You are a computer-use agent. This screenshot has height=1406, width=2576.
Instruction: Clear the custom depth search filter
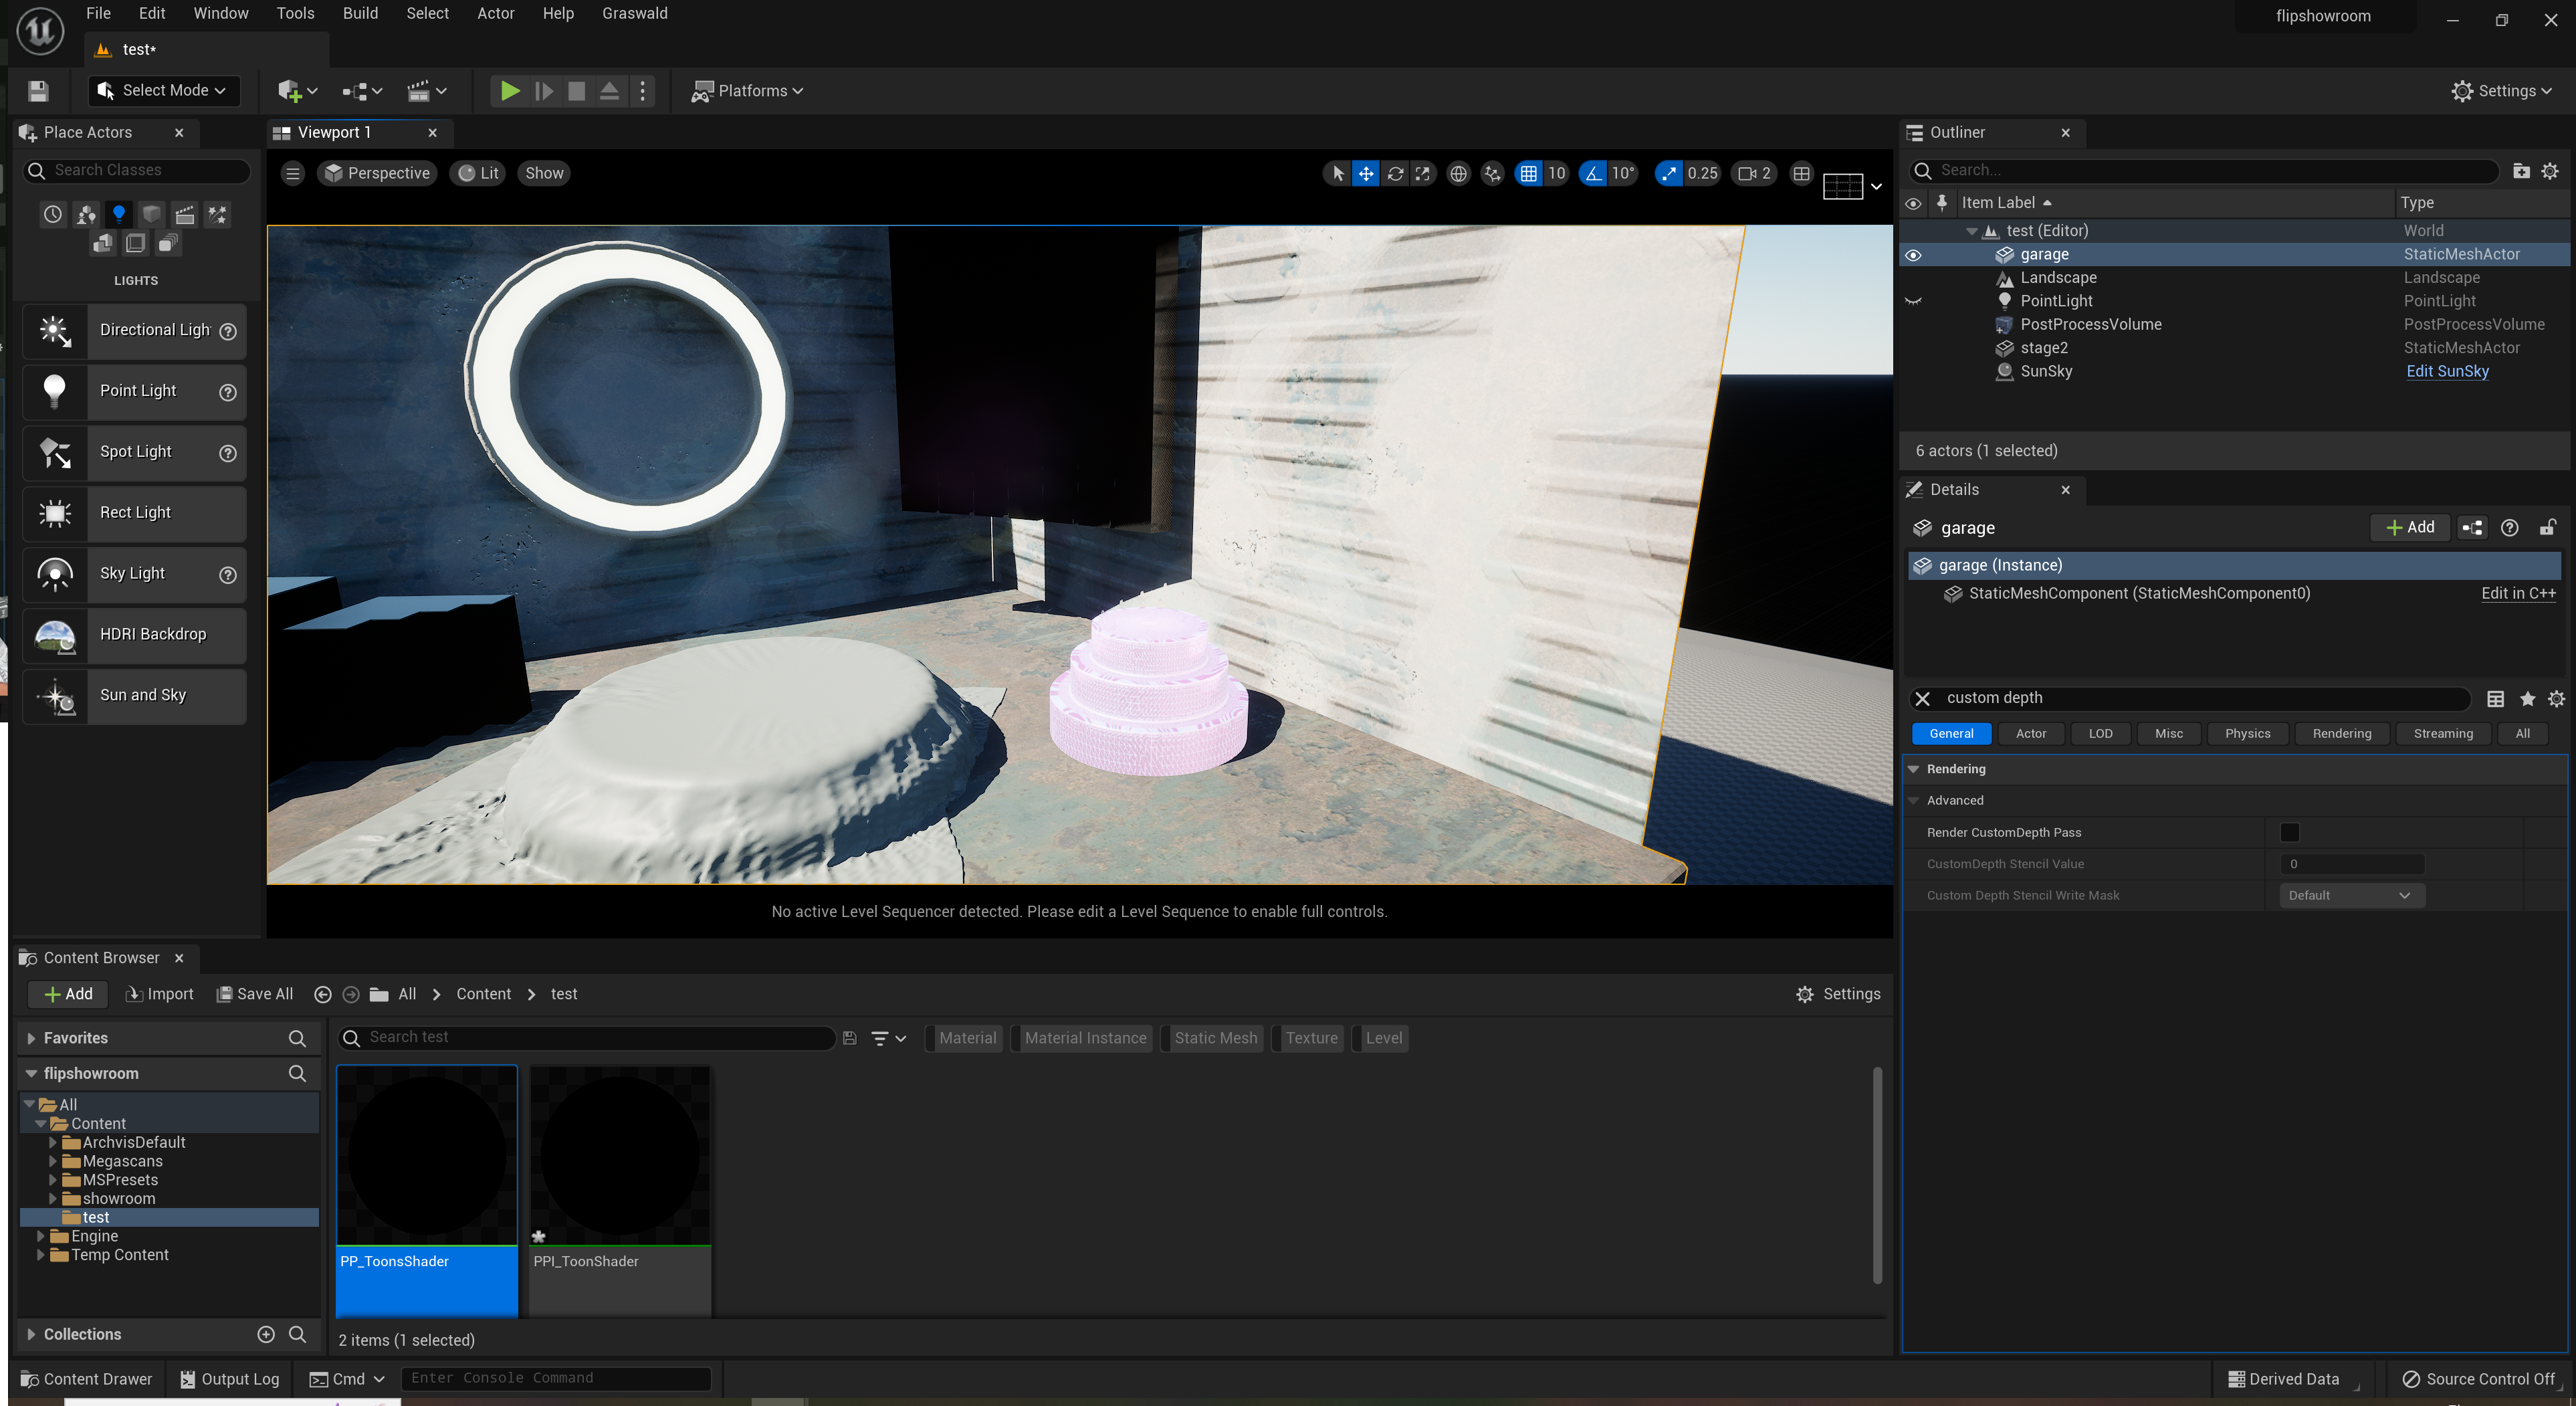(x=1922, y=698)
